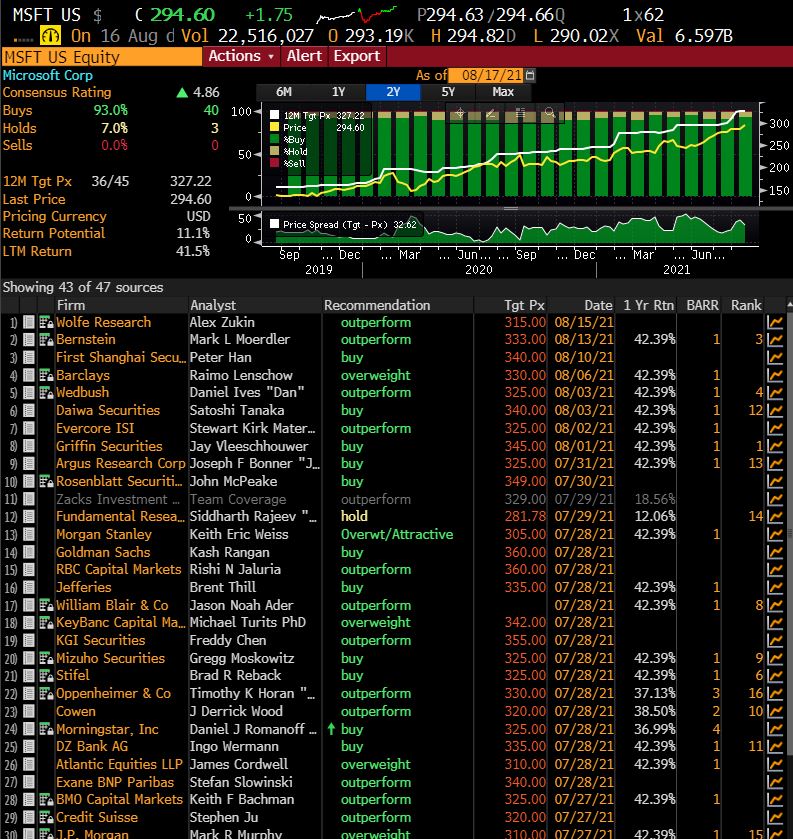This screenshot has height=839, width=793.
Task: Switch chart range to 5Y
Action: point(448,92)
